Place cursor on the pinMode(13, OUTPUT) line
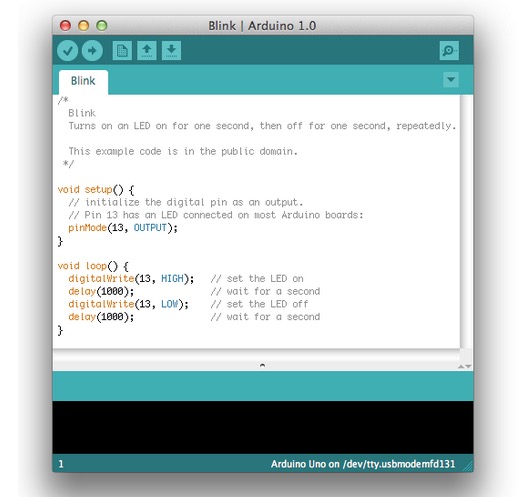The width and height of the screenshot is (522, 497). [123, 228]
